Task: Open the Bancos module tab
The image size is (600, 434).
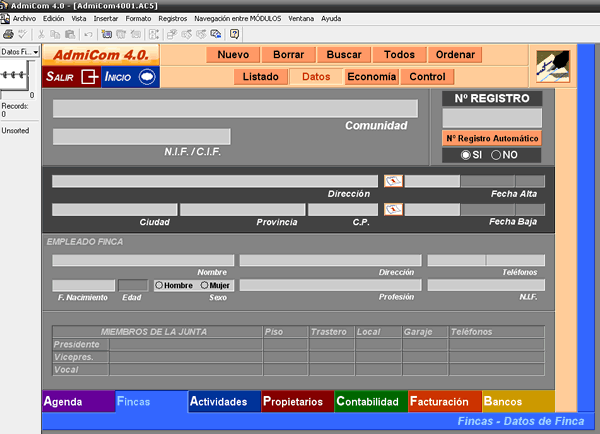Action: tap(518, 401)
